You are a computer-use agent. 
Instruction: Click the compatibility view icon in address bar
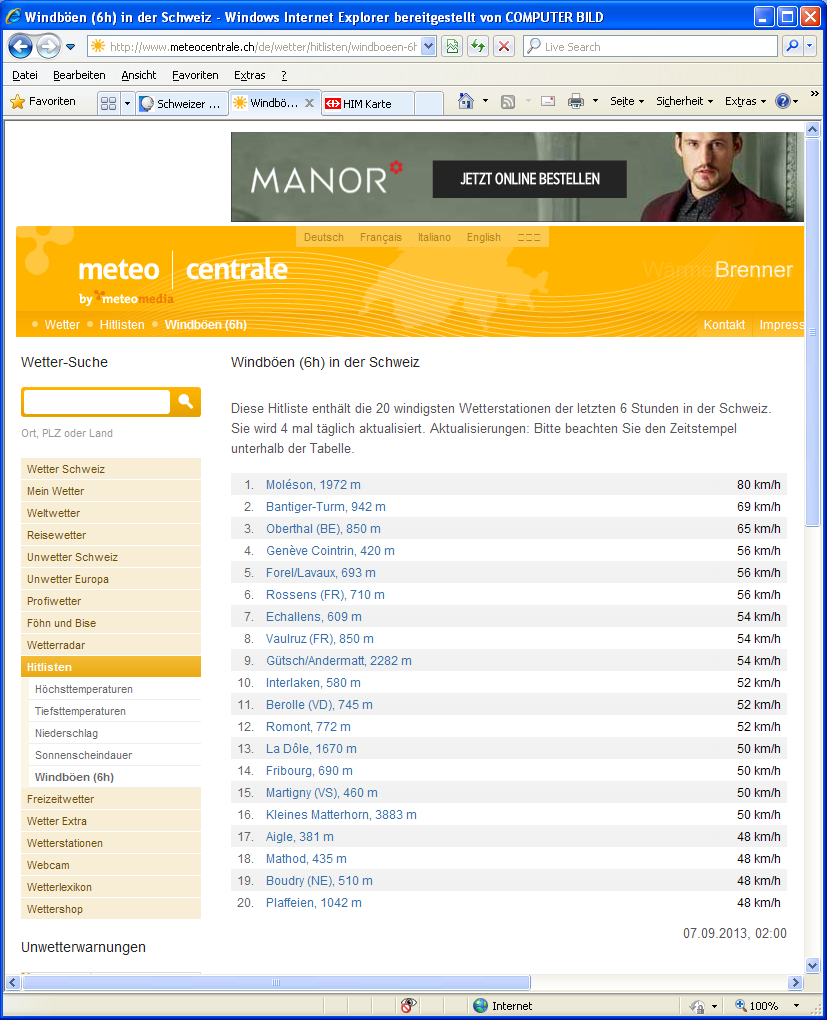point(452,46)
